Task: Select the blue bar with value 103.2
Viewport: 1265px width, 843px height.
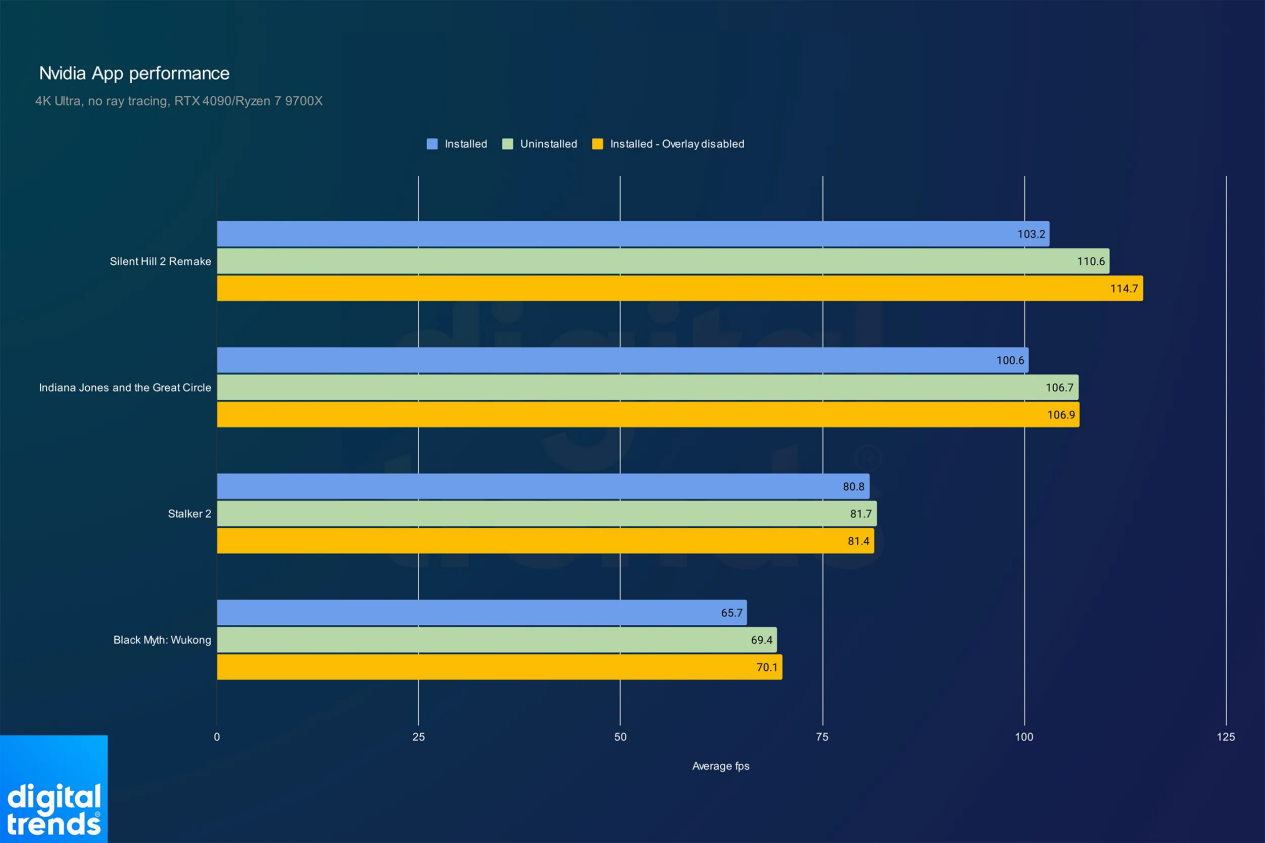Action: 632,234
